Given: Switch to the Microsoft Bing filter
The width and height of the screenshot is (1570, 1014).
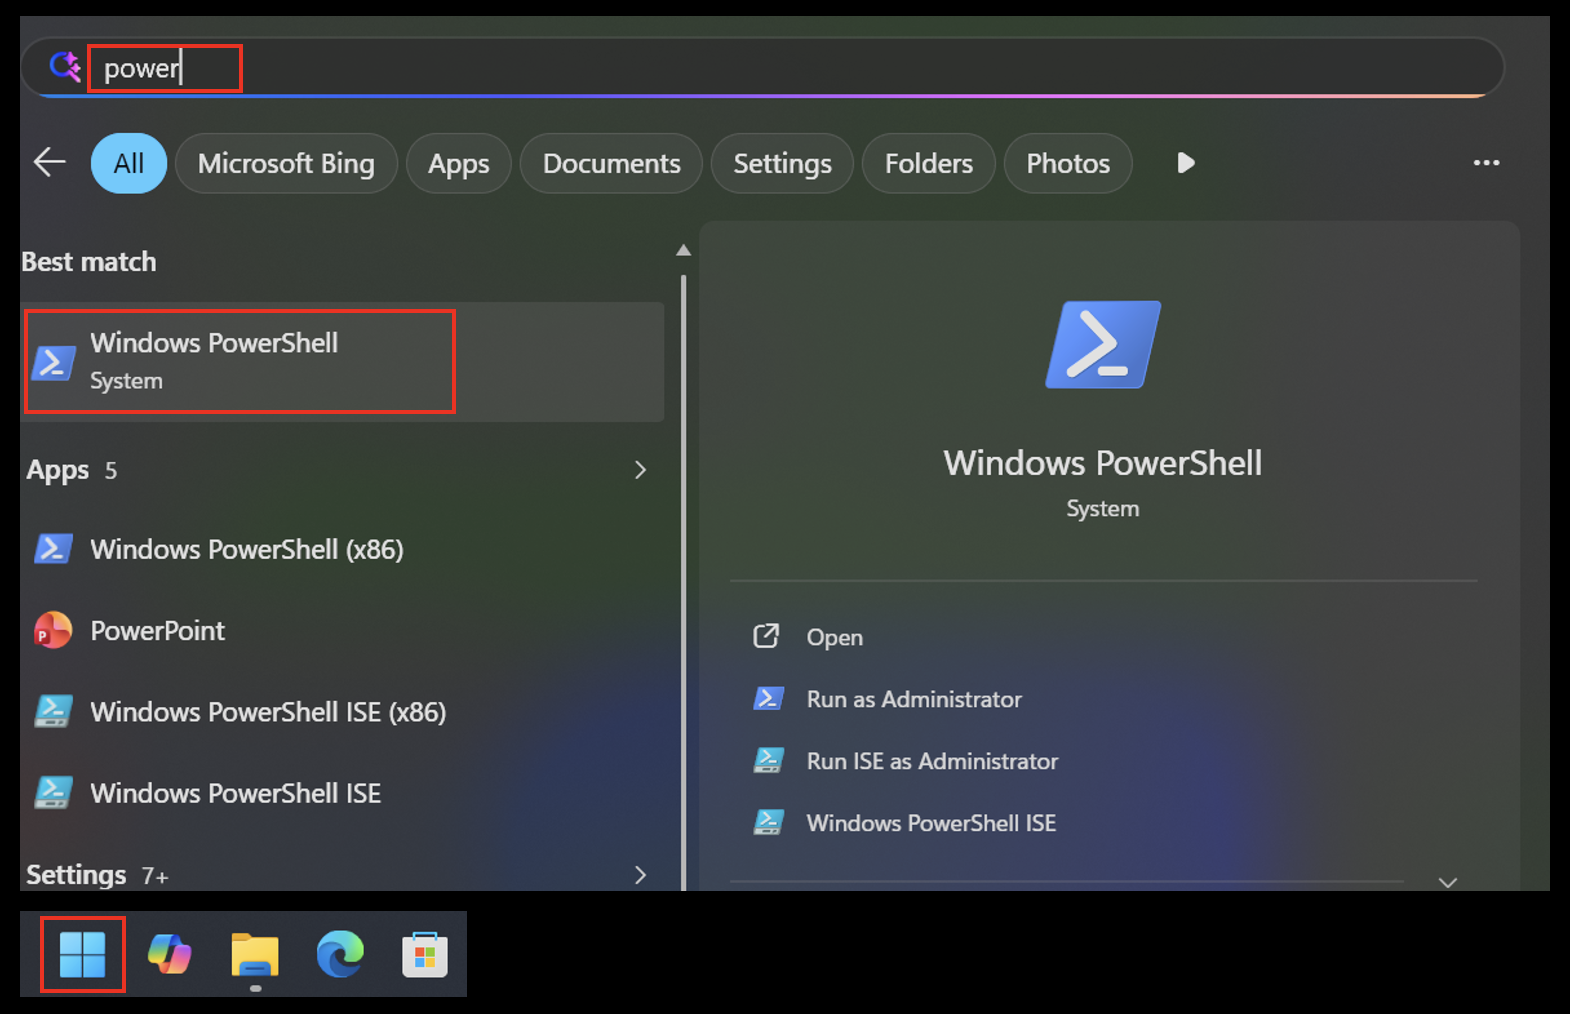Looking at the screenshot, I should pos(286,163).
